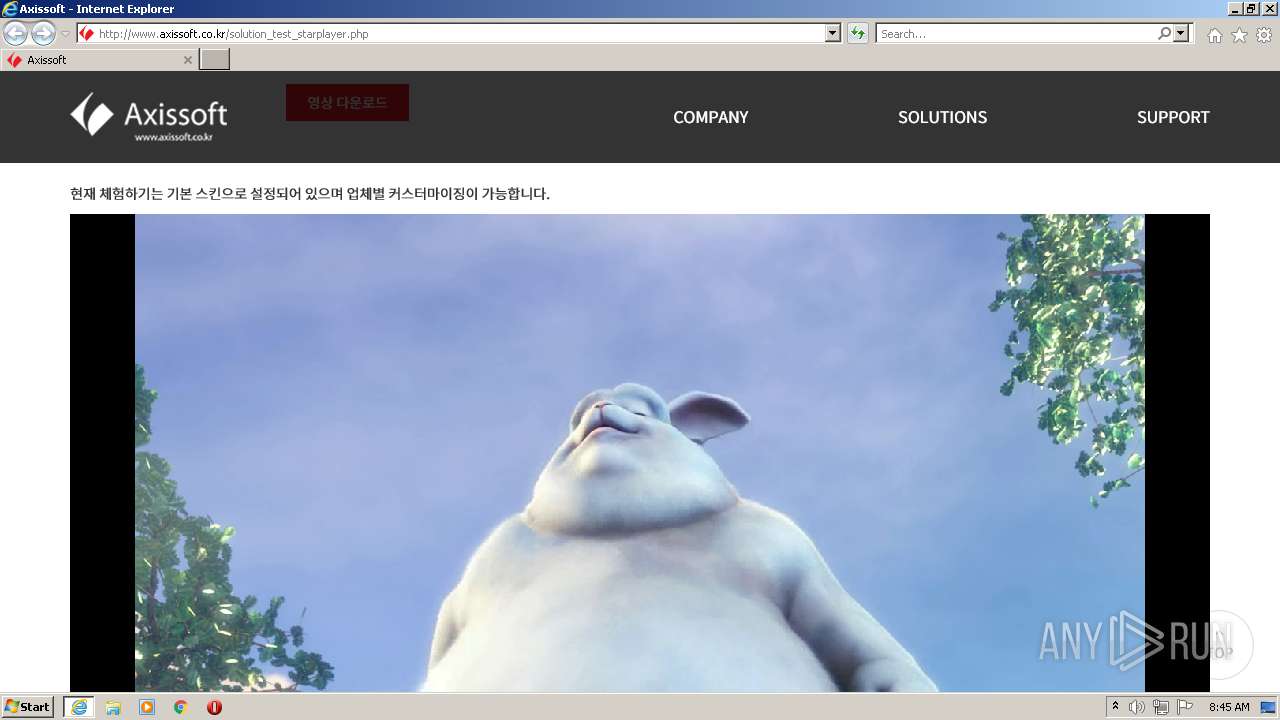Open the recent pages dropdown arrow
The image size is (1280, 720).
pyautogui.click(x=65, y=34)
